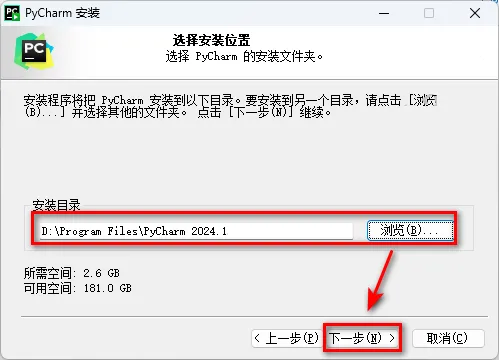499x360 pixels.
Task: Click the 安装程序将把 PyCharm instruction paragraph
Action: click(x=230, y=106)
